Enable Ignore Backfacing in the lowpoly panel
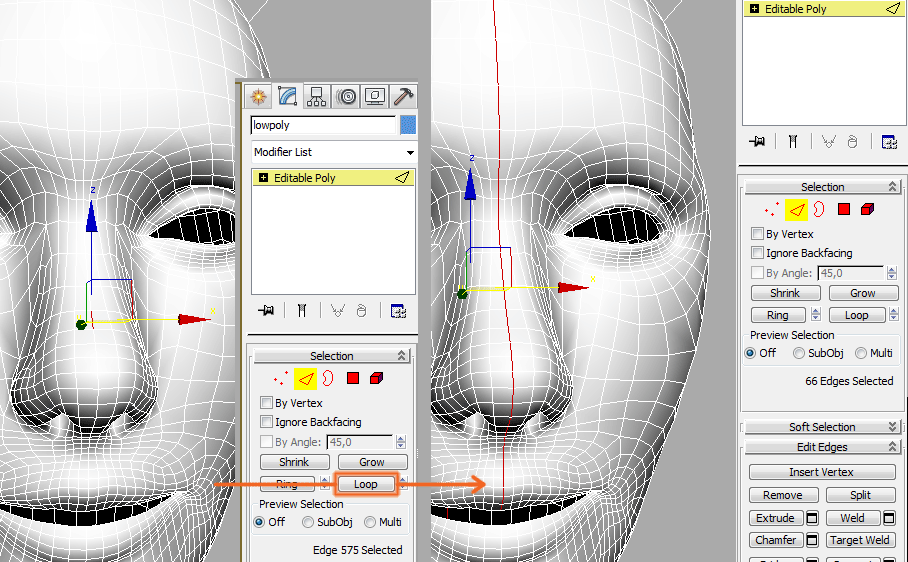The width and height of the screenshot is (908, 562). (266, 421)
